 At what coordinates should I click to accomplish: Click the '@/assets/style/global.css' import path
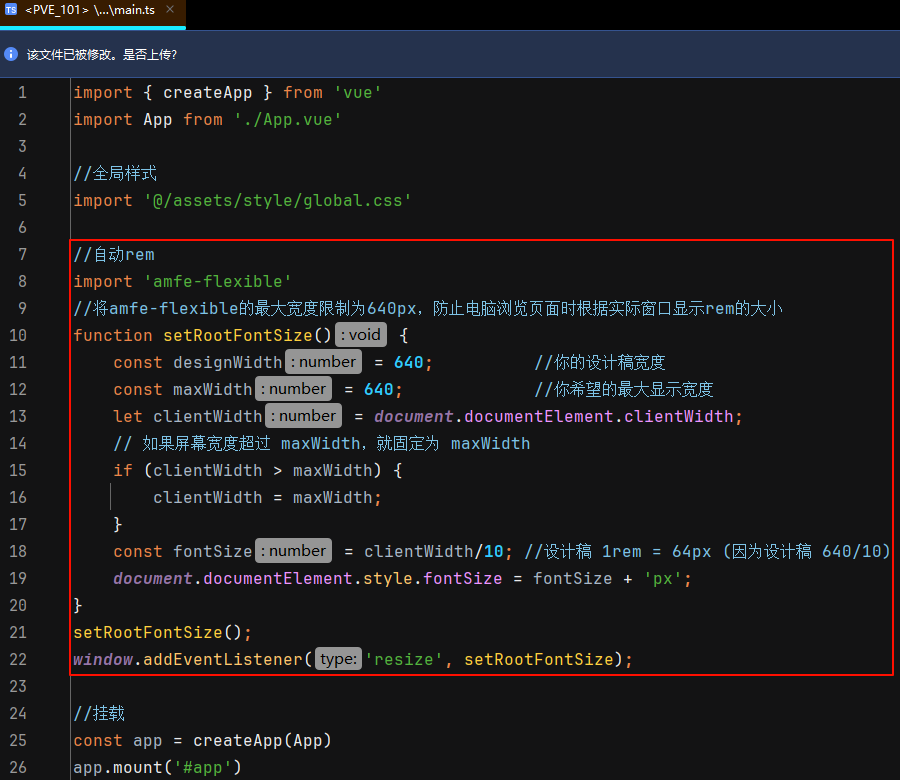pos(278,200)
